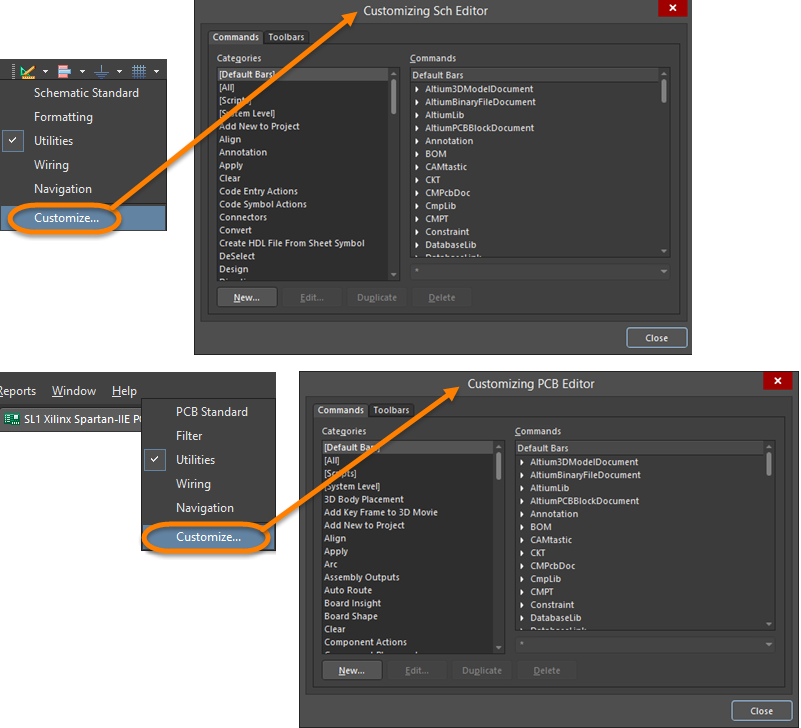Click New button in Customizing PCB Editor
The image size is (801, 728).
click(351, 670)
